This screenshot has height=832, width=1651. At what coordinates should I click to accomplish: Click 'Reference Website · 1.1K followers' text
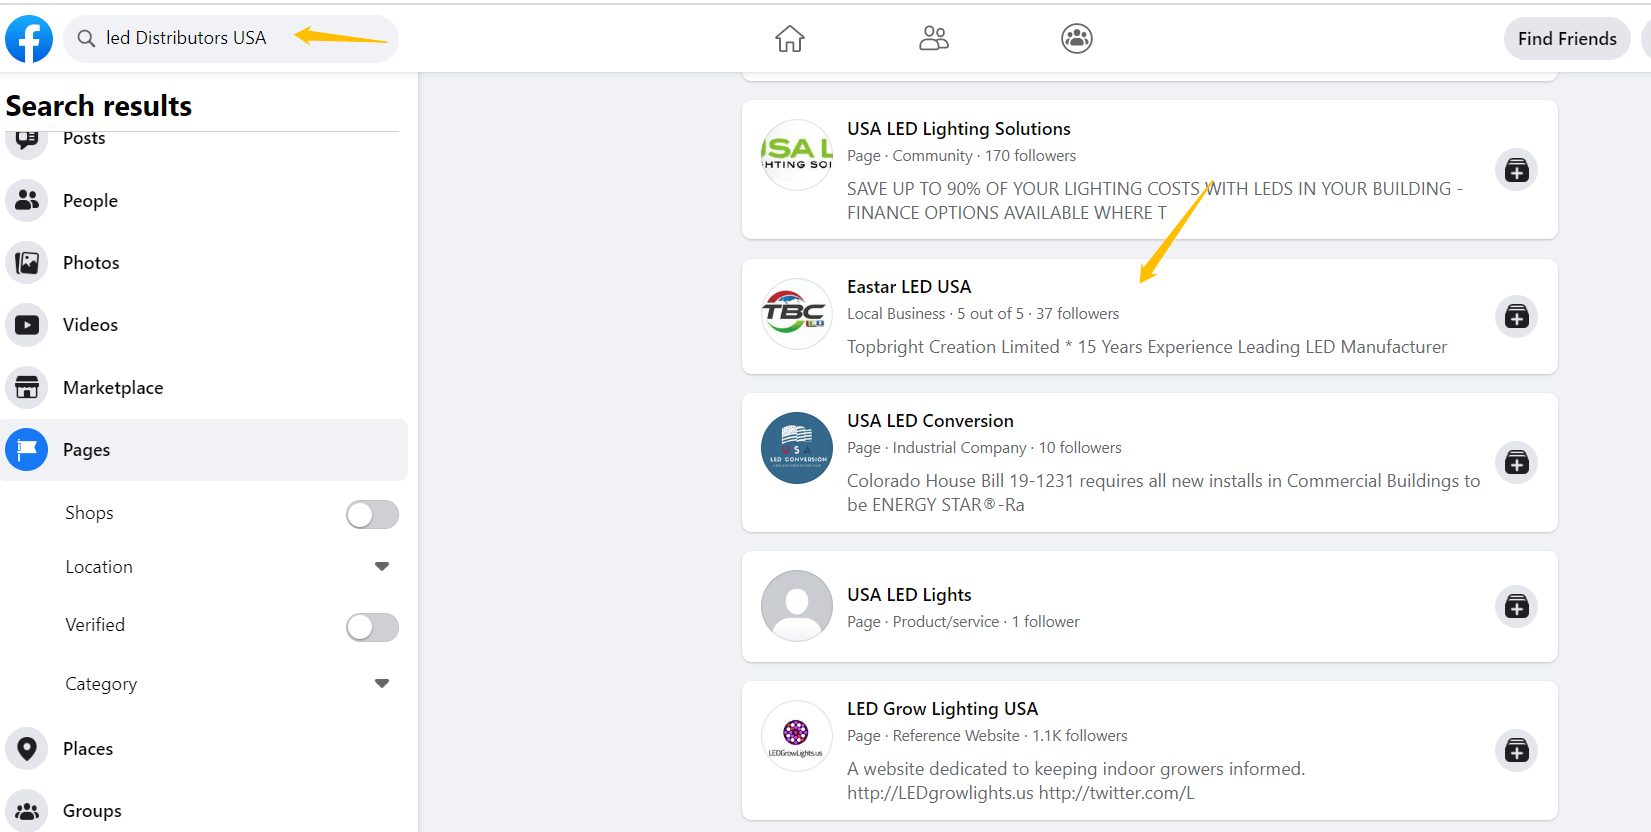[1010, 736]
